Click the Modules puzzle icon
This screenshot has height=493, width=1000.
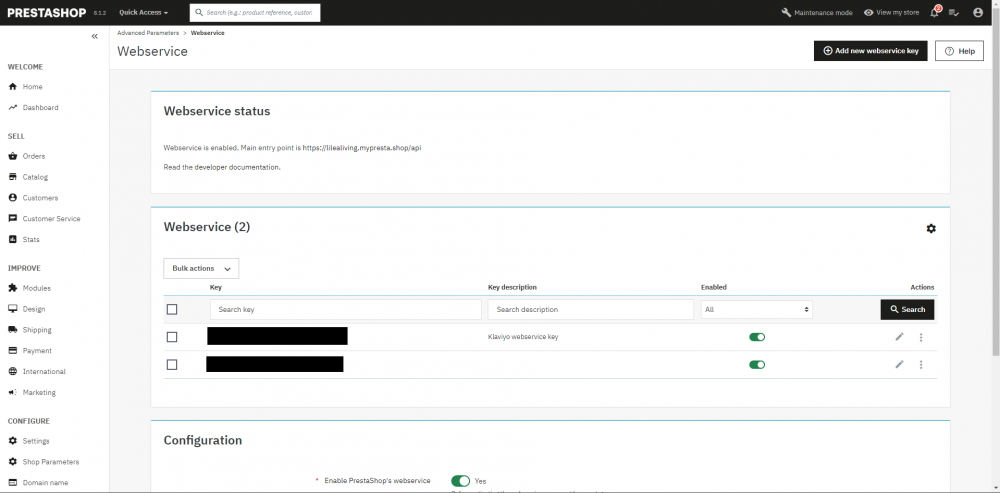(x=12, y=288)
